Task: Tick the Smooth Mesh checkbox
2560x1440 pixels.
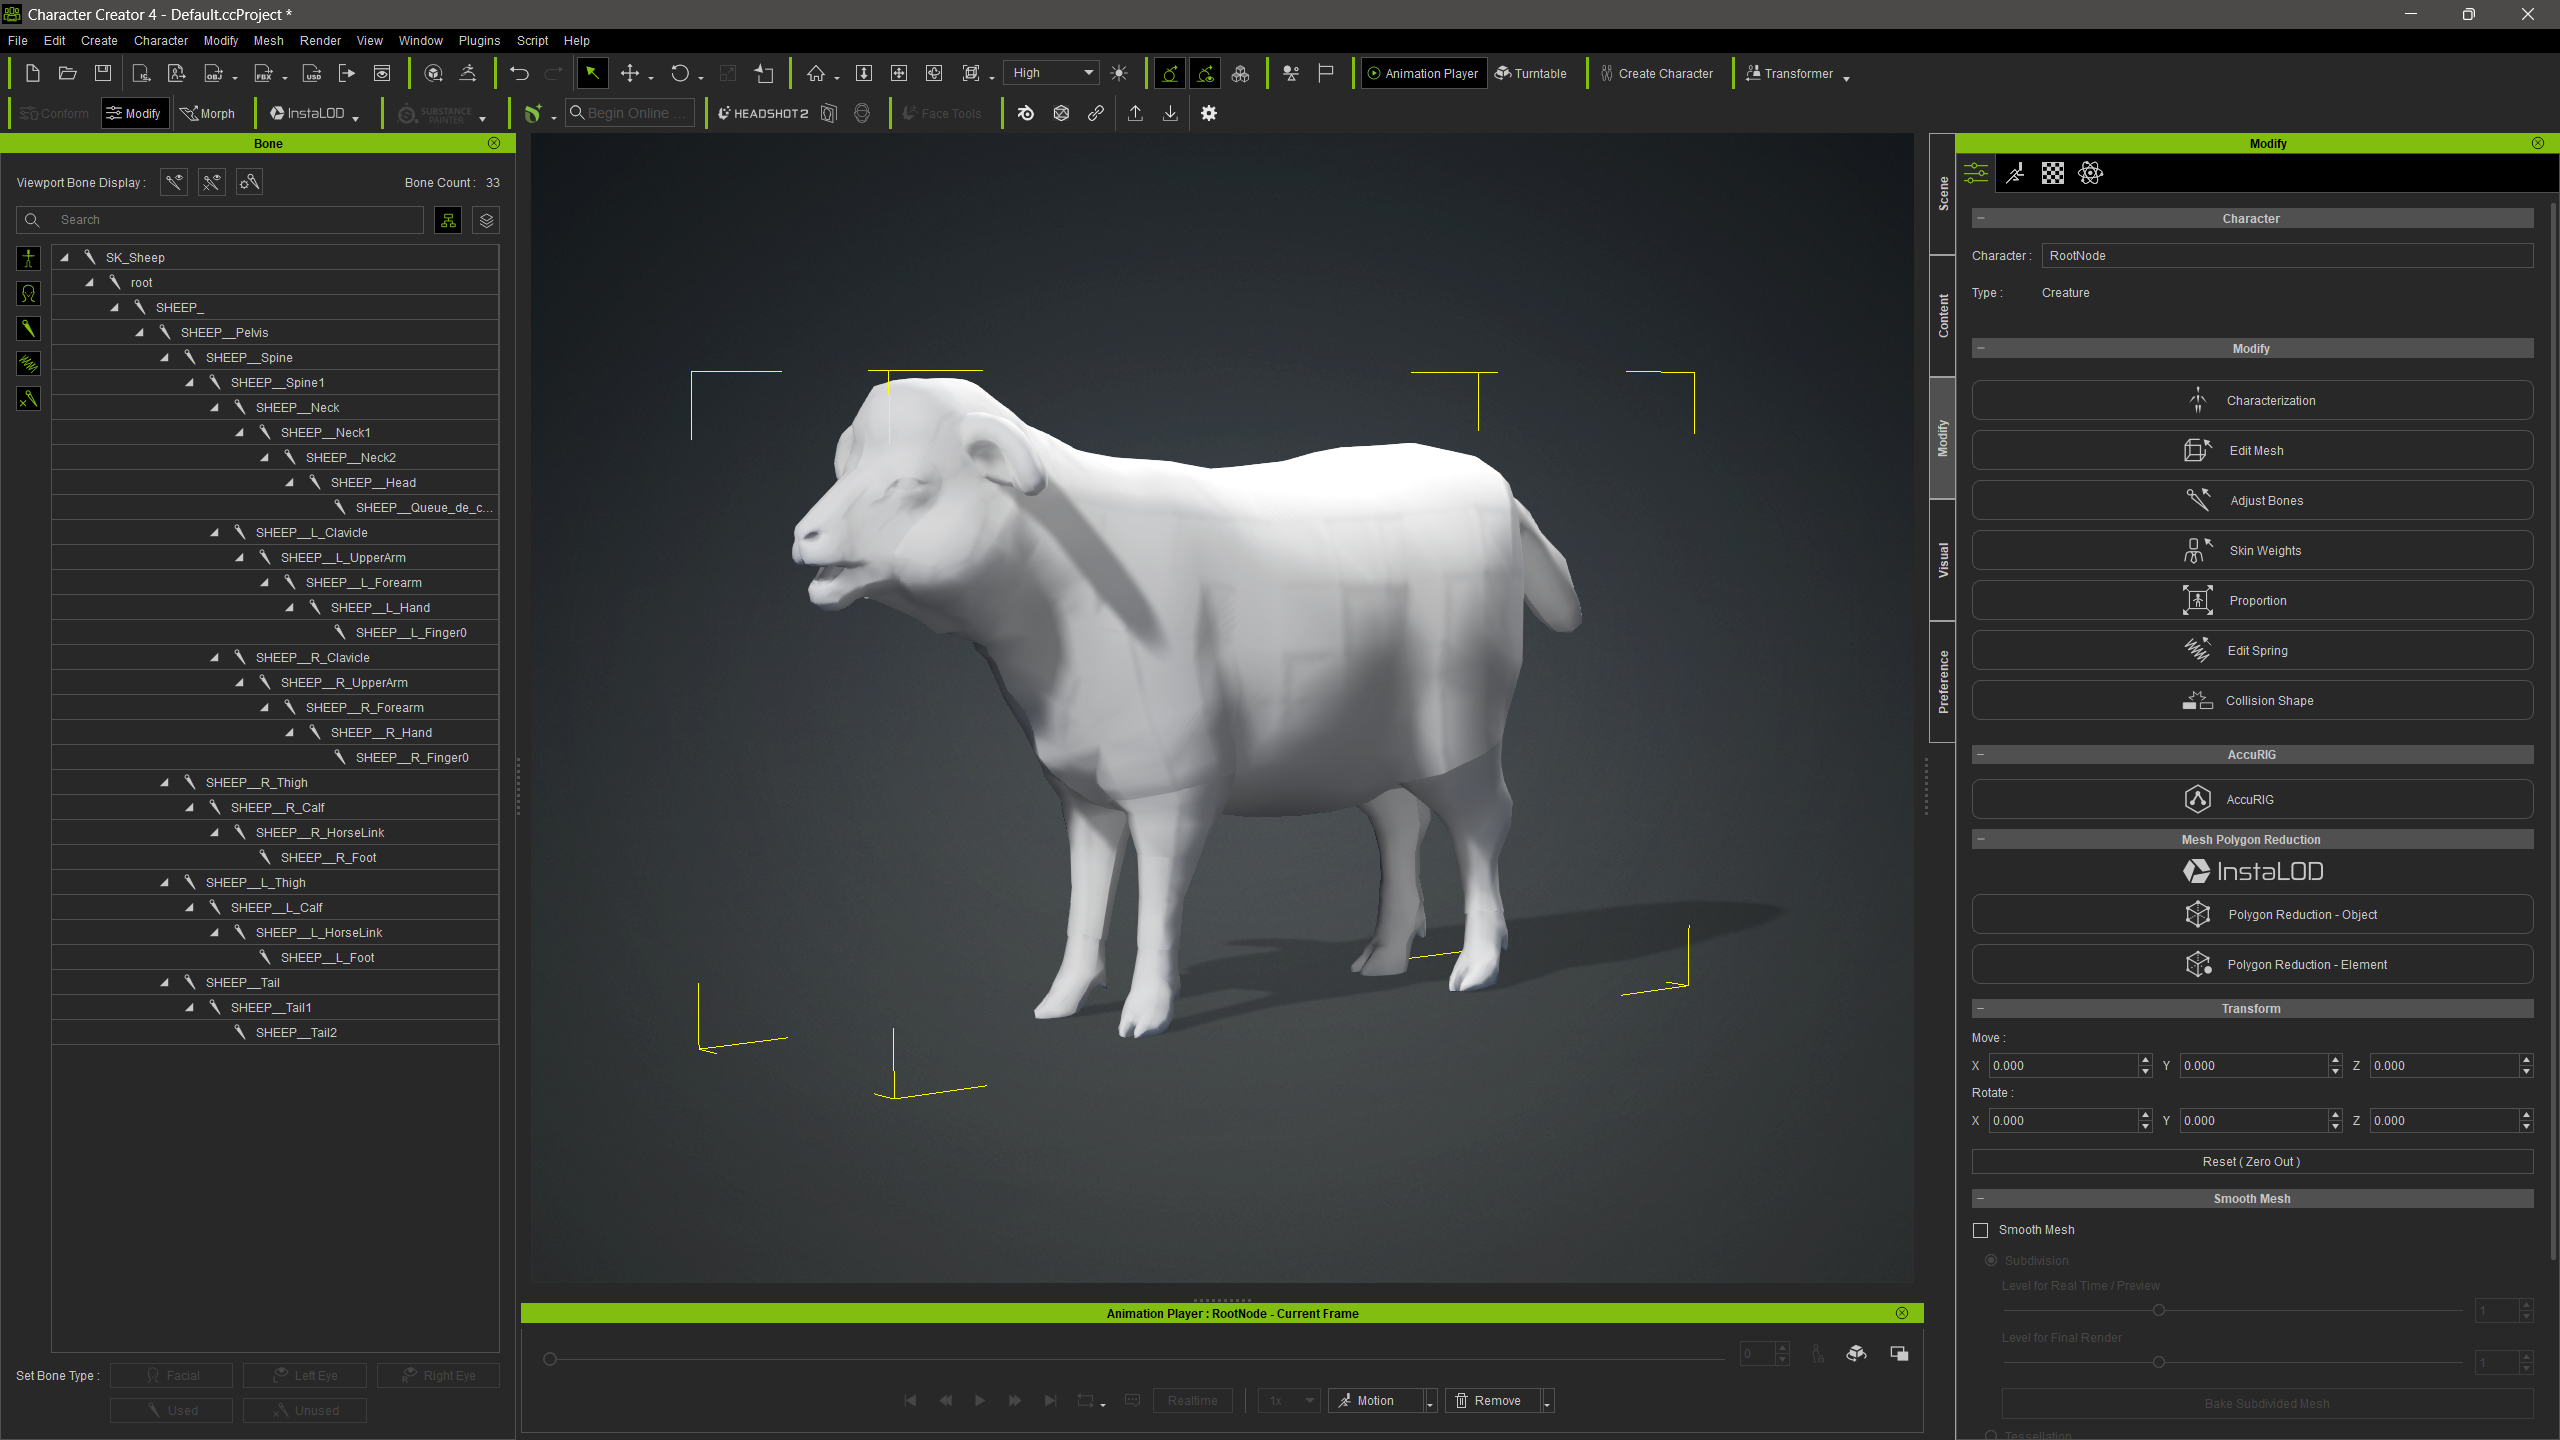Action: [1980, 1230]
